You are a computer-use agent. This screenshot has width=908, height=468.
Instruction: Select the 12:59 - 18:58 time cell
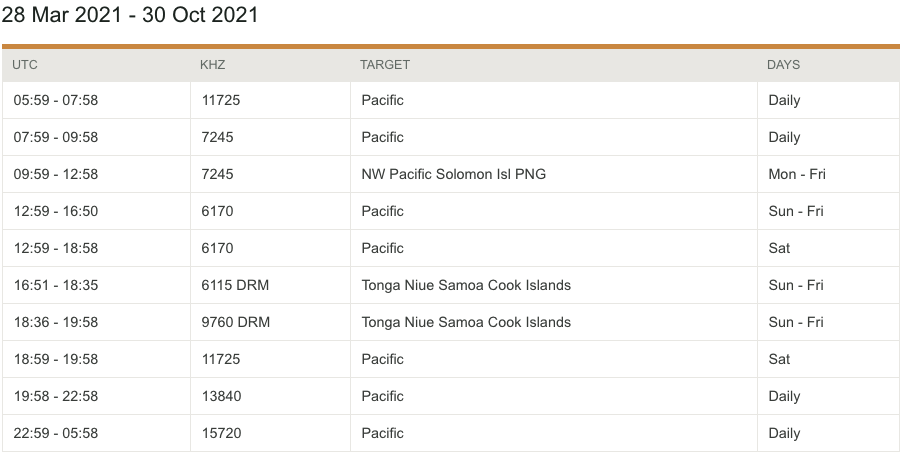click(x=56, y=248)
